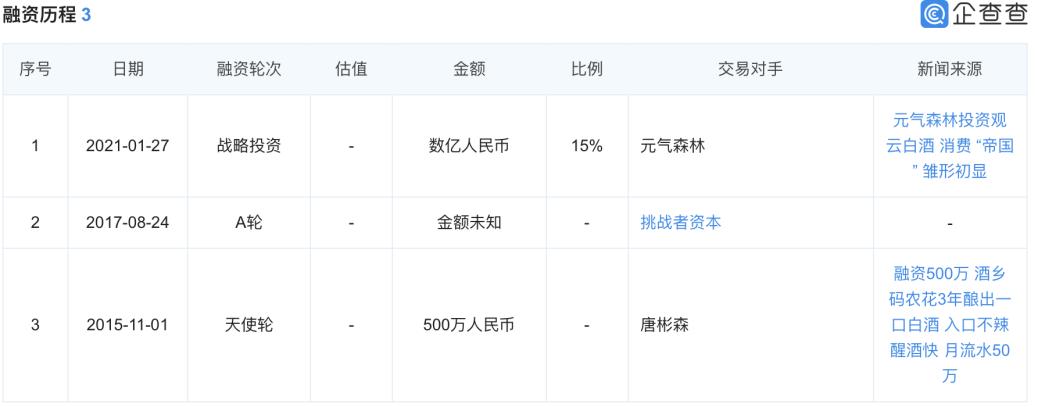Select the 交易对手 column header

click(751, 69)
